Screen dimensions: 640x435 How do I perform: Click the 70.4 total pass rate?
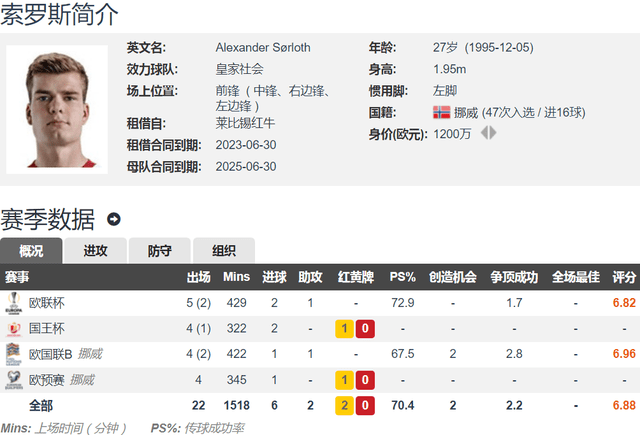pyautogui.click(x=402, y=405)
